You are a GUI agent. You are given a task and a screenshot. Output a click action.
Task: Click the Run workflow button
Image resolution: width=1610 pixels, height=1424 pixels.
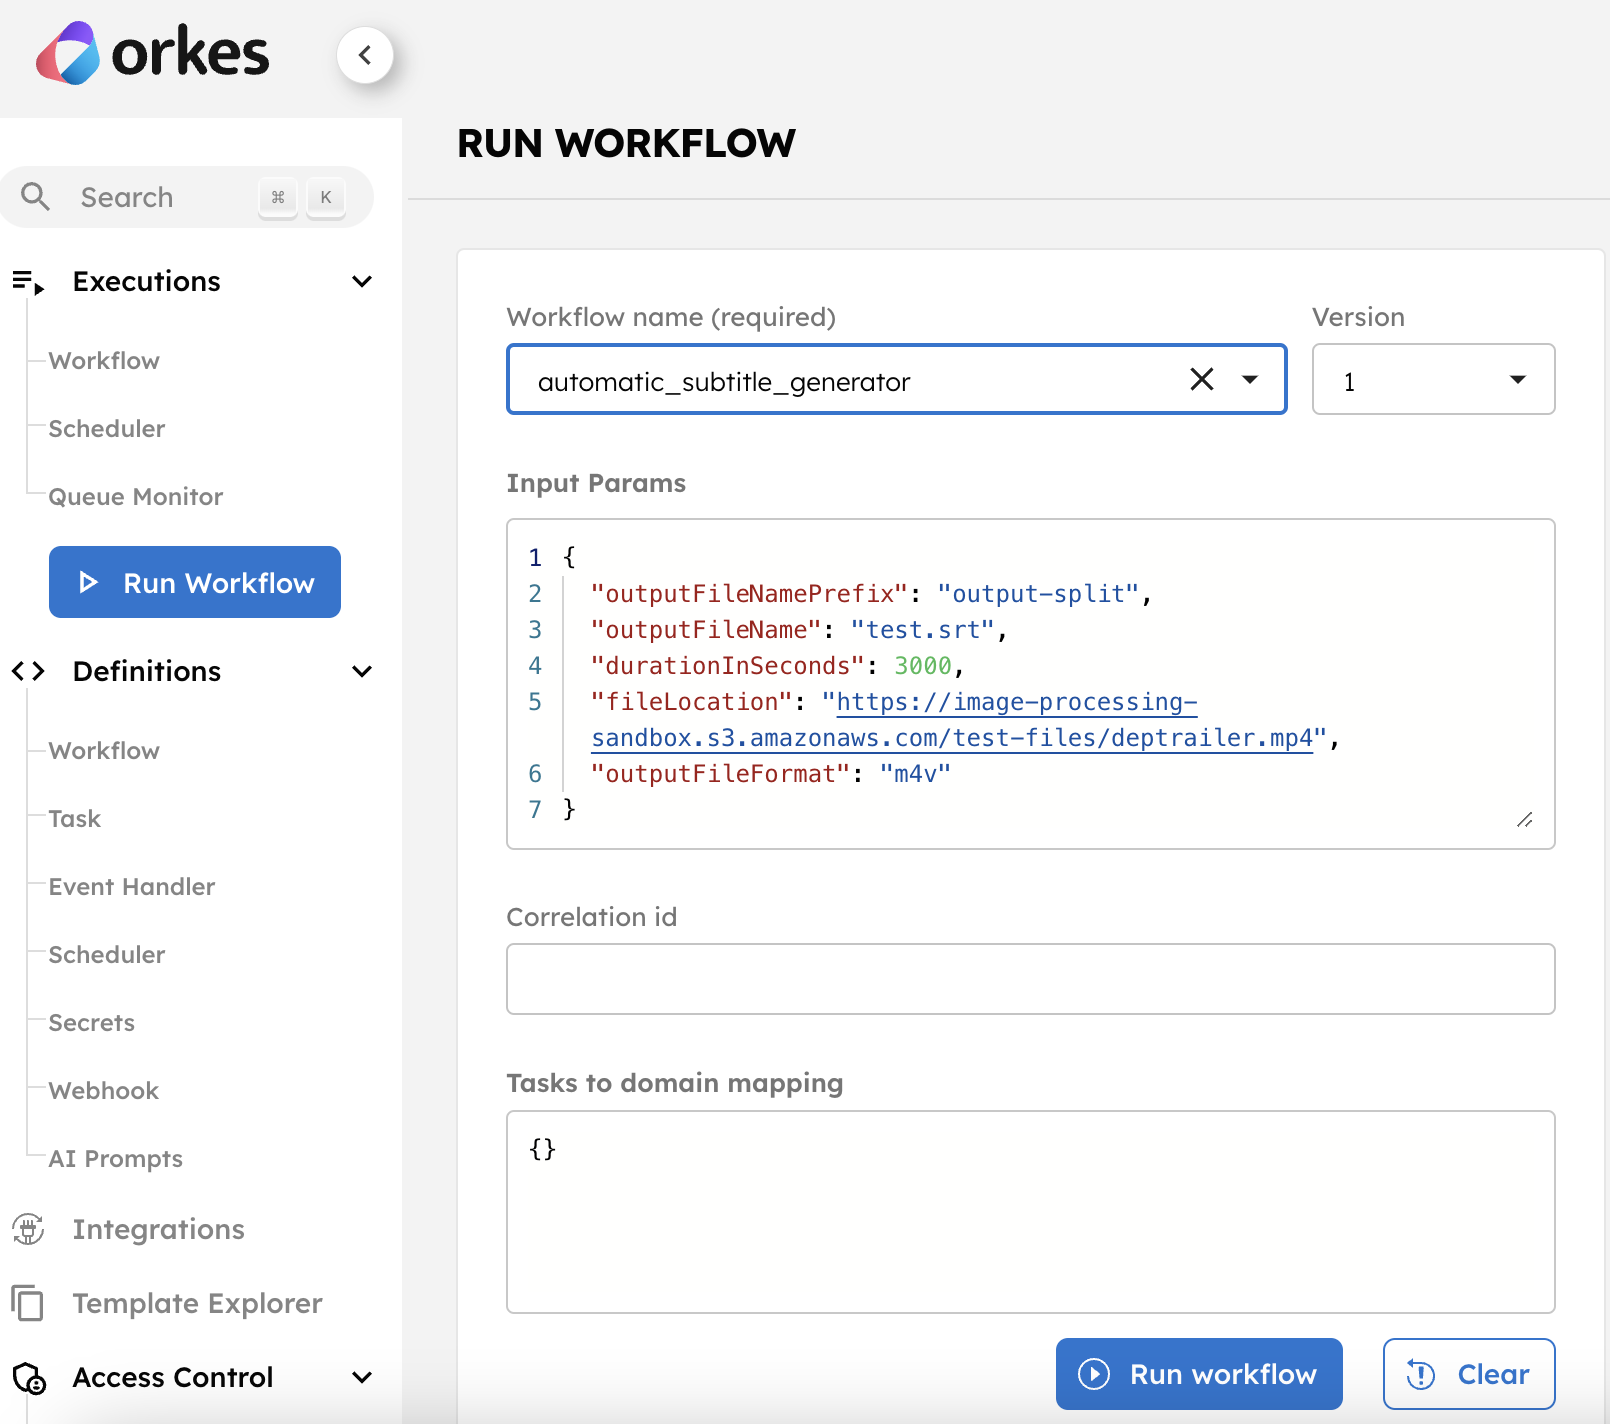[1199, 1374]
